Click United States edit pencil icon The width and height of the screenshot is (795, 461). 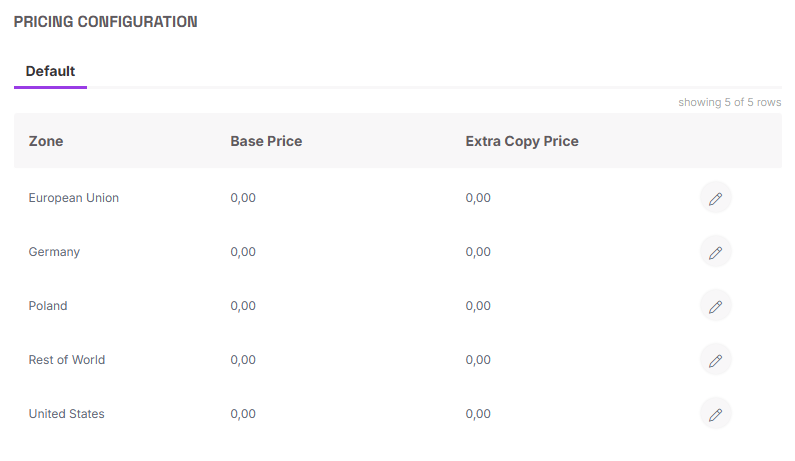(715, 414)
